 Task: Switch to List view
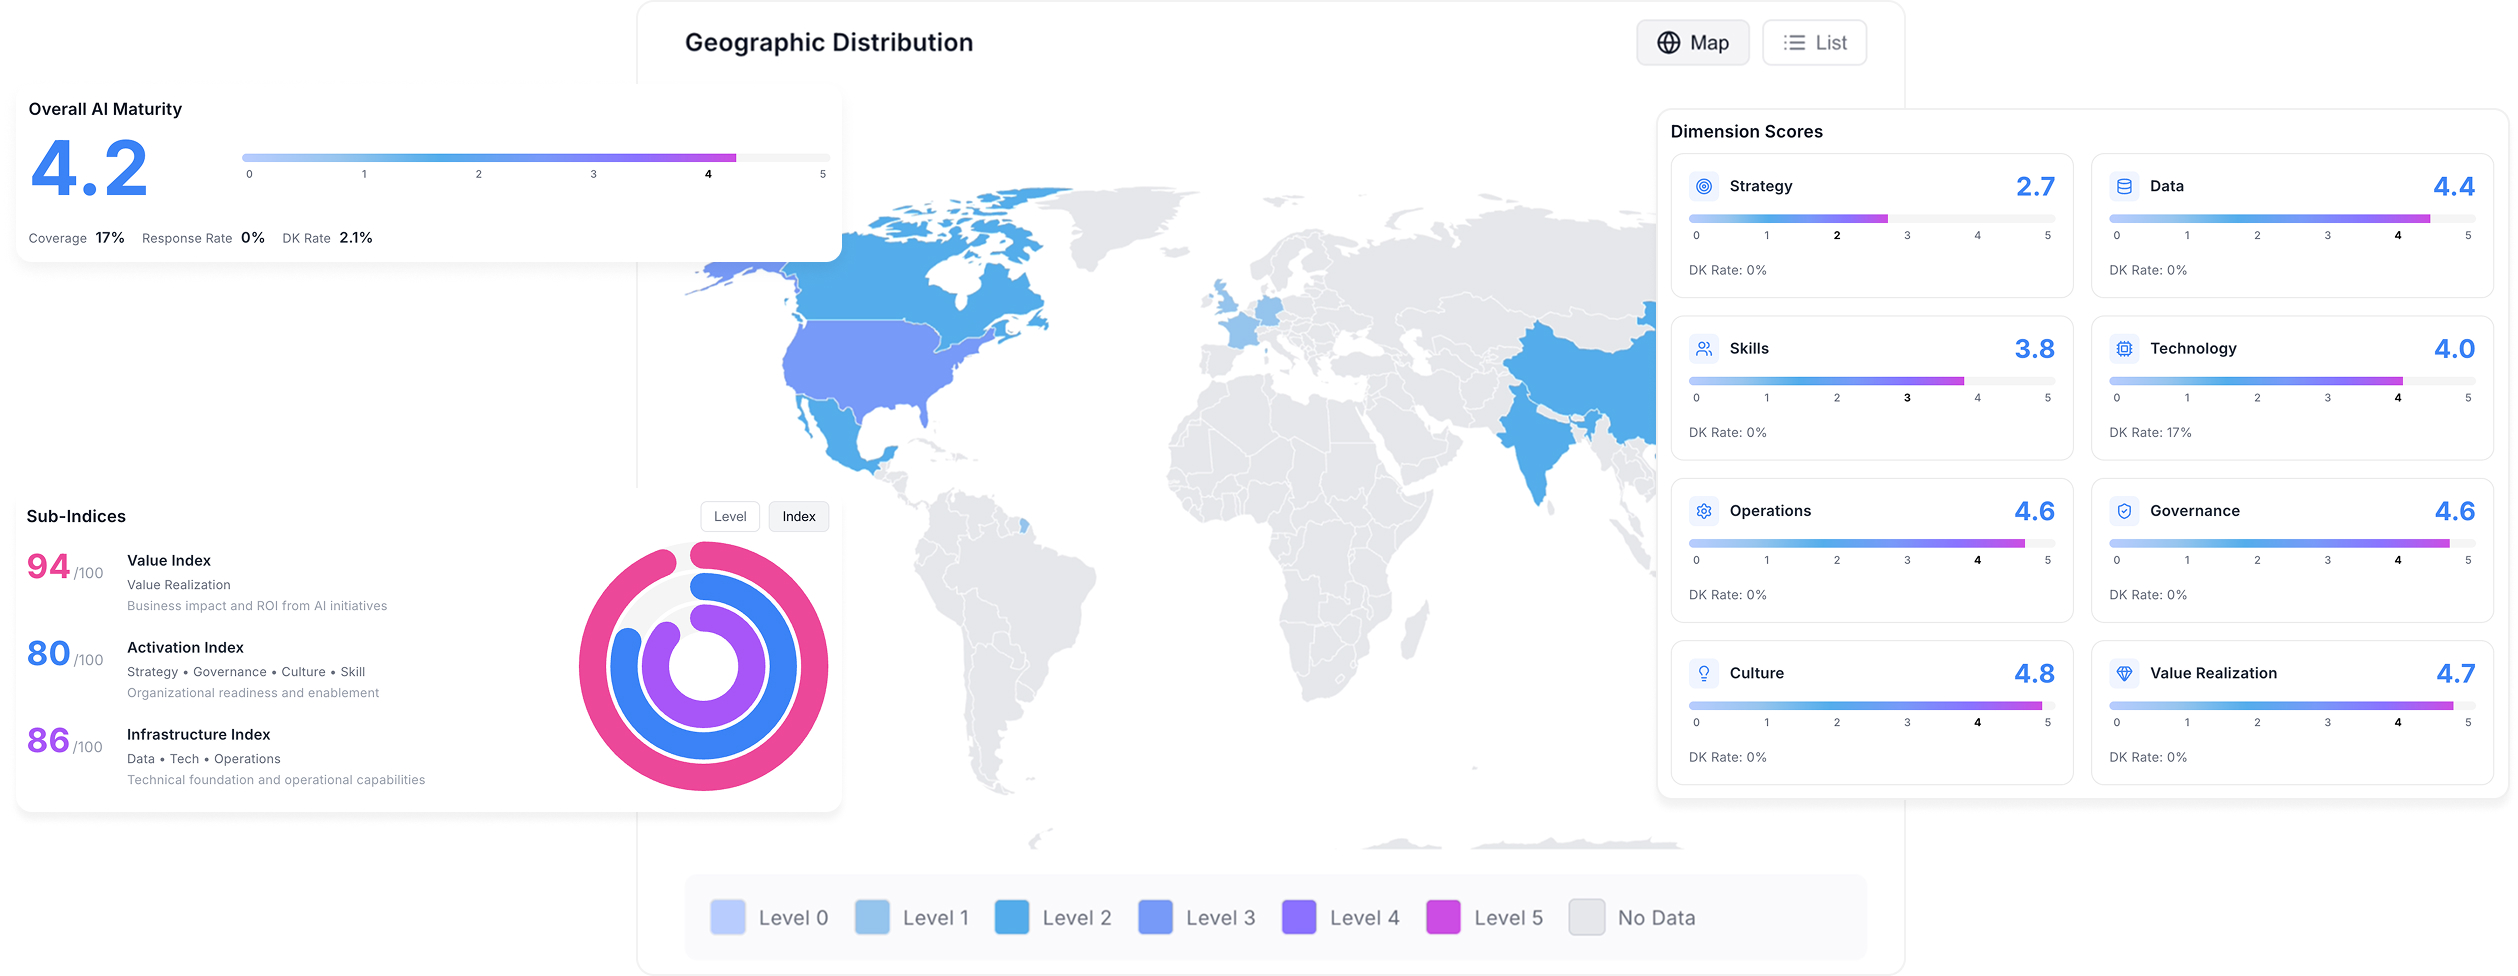point(1813,42)
